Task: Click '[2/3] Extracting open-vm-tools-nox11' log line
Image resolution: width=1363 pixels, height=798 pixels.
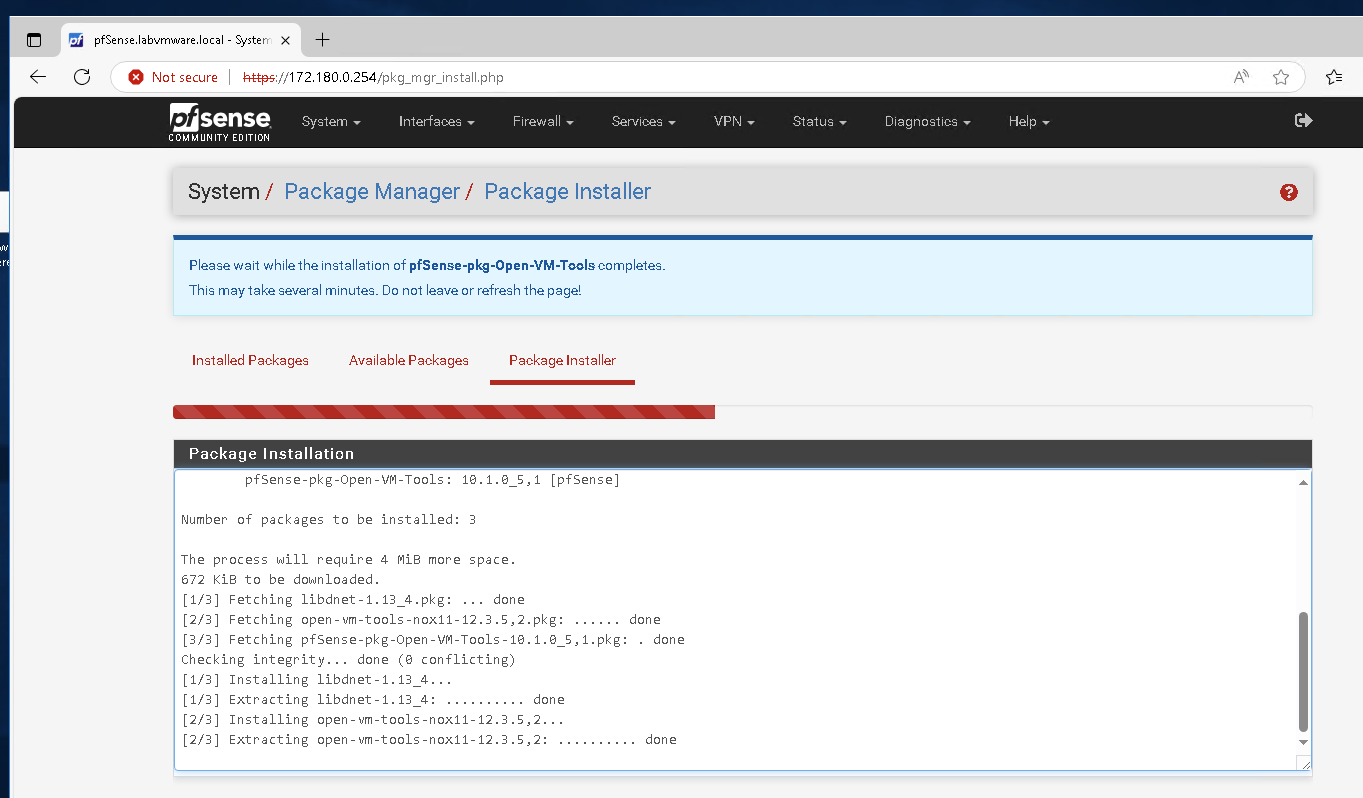Action: [x=429, y=740]
